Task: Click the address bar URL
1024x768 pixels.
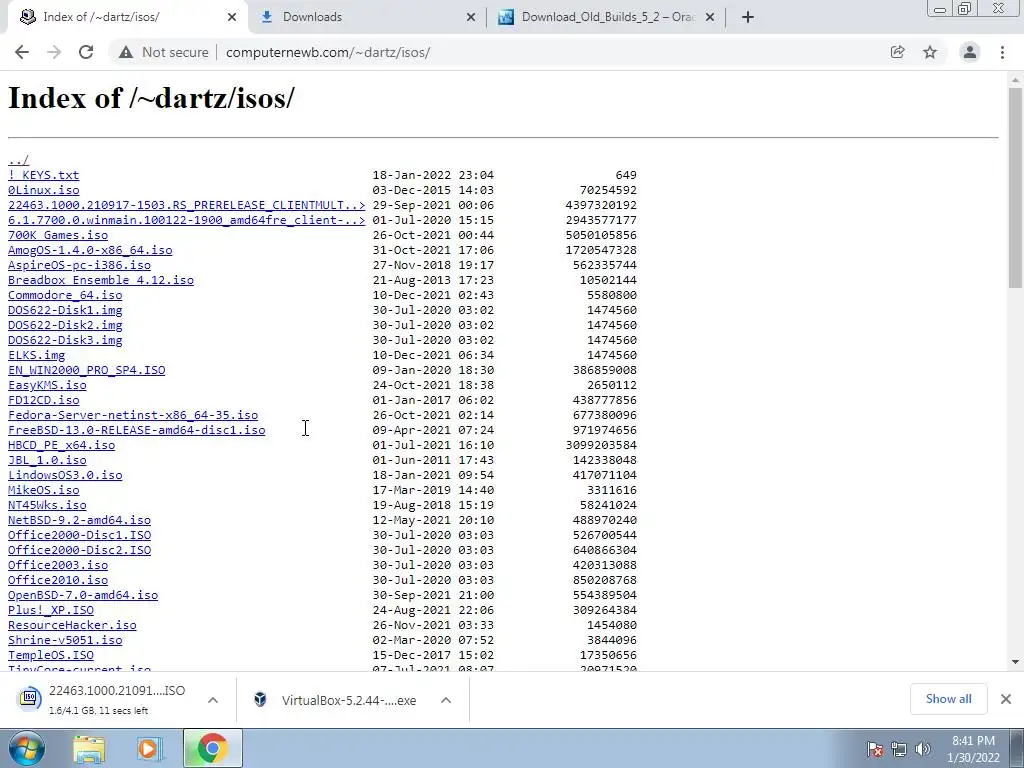Action: click(x=328, y=52)
